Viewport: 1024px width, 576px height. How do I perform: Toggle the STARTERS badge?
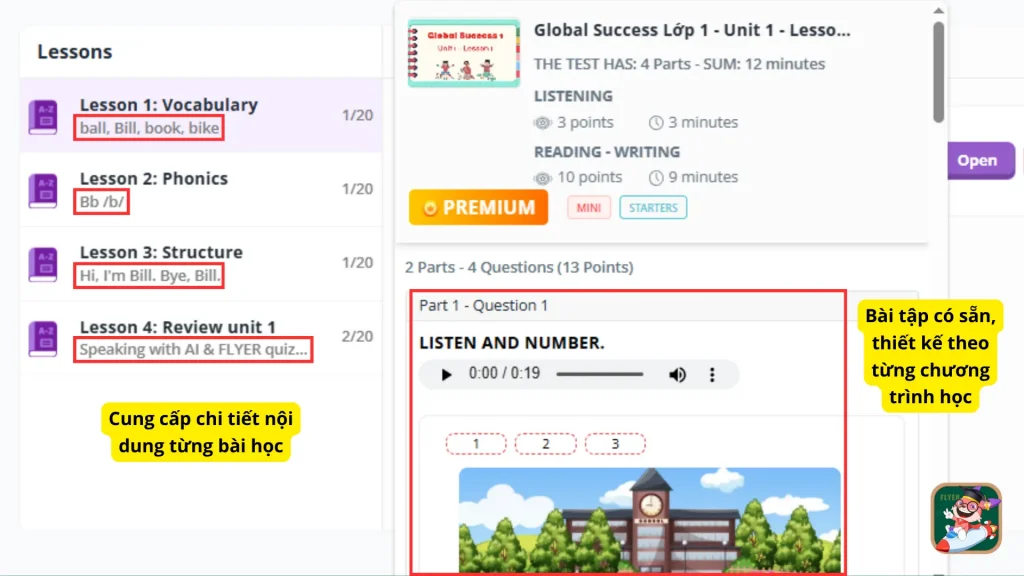[653, 207]
